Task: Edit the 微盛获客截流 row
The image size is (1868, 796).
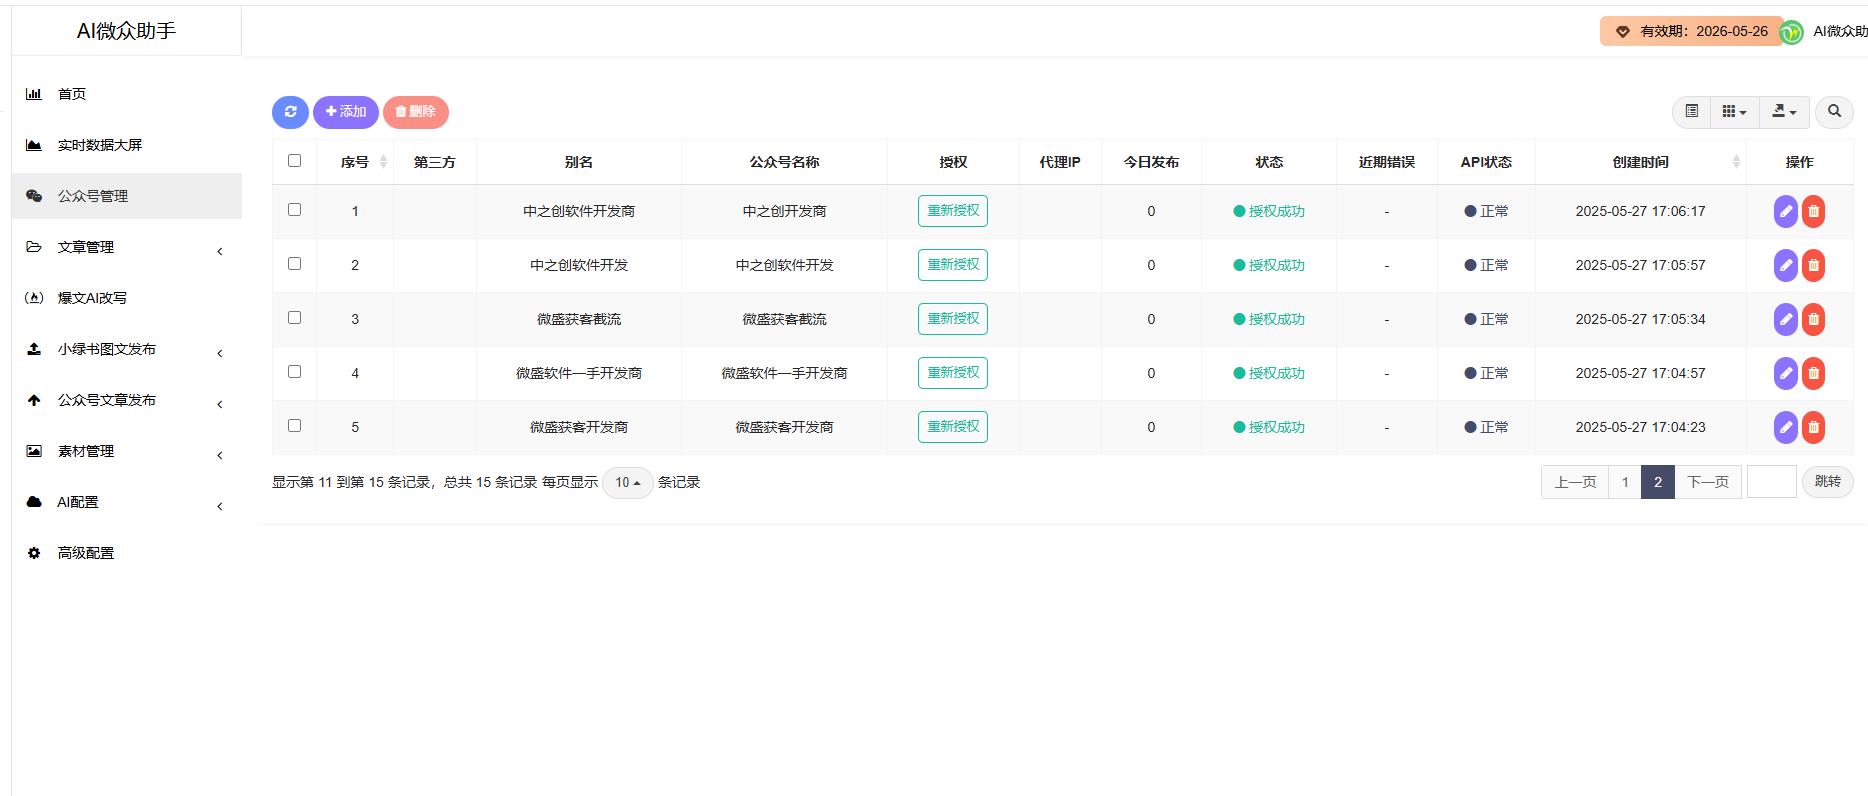Action: tap(1785, 319)
